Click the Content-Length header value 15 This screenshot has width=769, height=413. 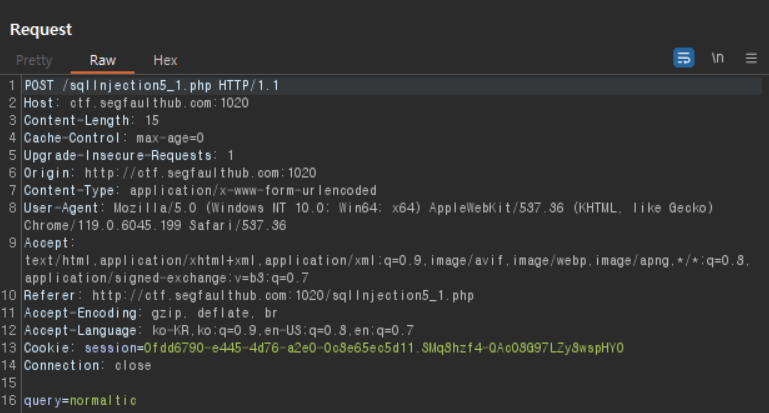coord(152,121)
